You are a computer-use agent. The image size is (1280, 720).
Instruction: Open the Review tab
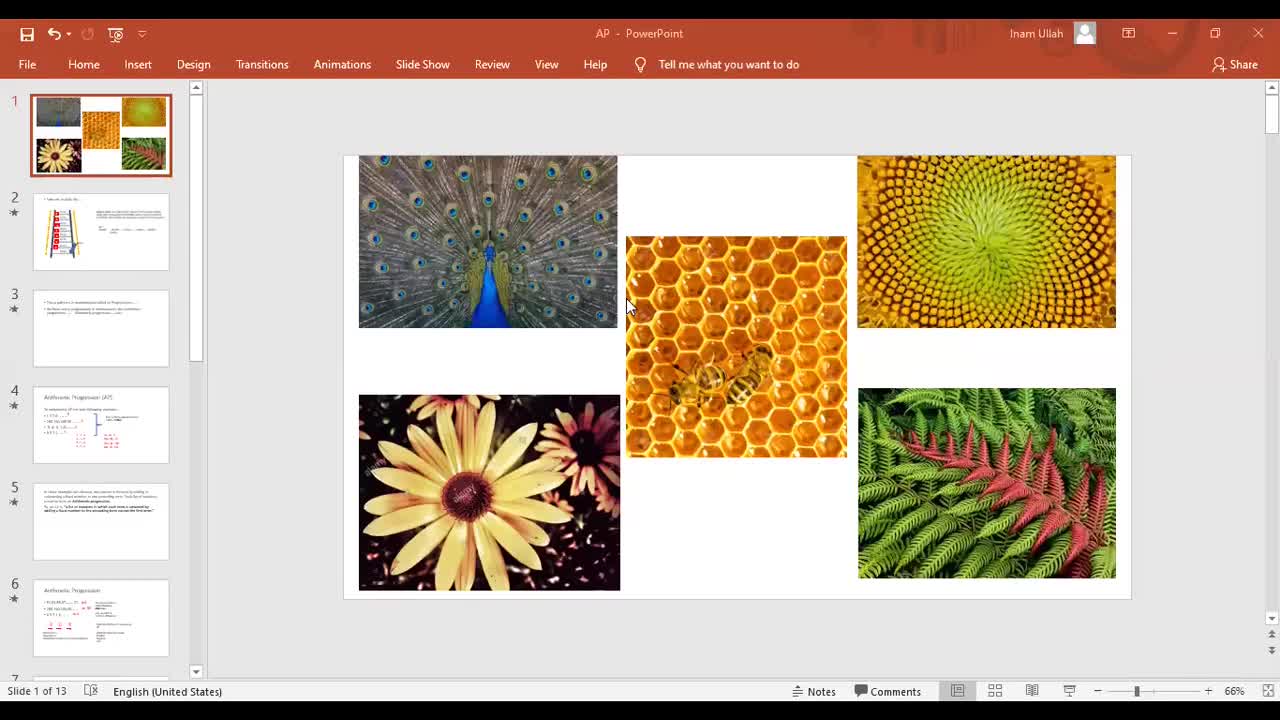point(492,64)
